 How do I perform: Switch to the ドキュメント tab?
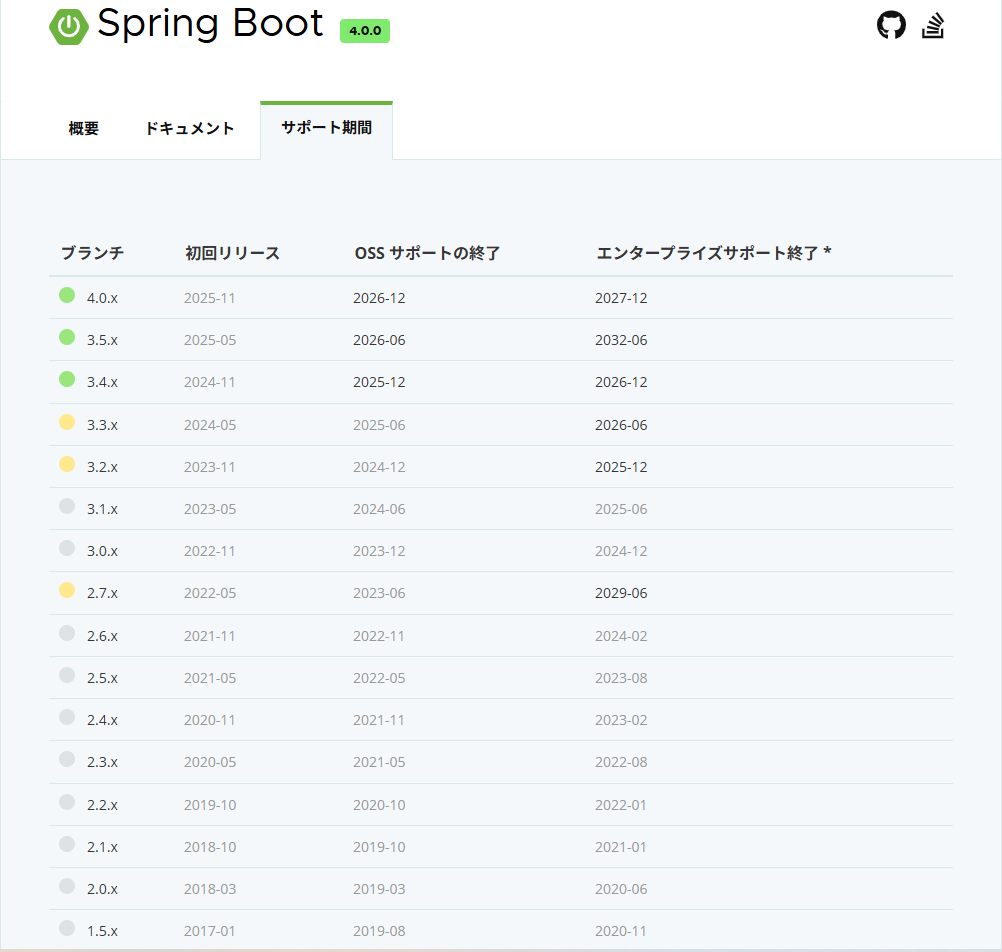tap(190, 128)
